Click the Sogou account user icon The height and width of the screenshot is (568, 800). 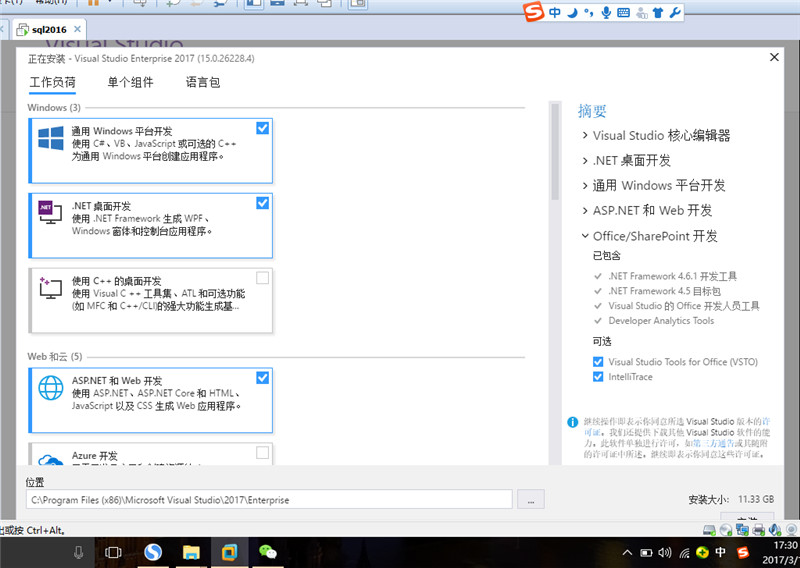tap(641, 13)
